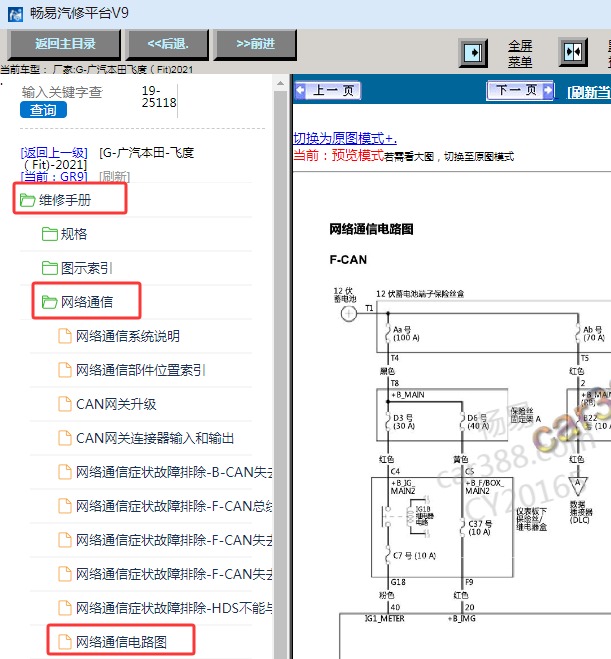Expand the 规格 folder
Viewport: 611px width, 659px height.
click(74, 234)
